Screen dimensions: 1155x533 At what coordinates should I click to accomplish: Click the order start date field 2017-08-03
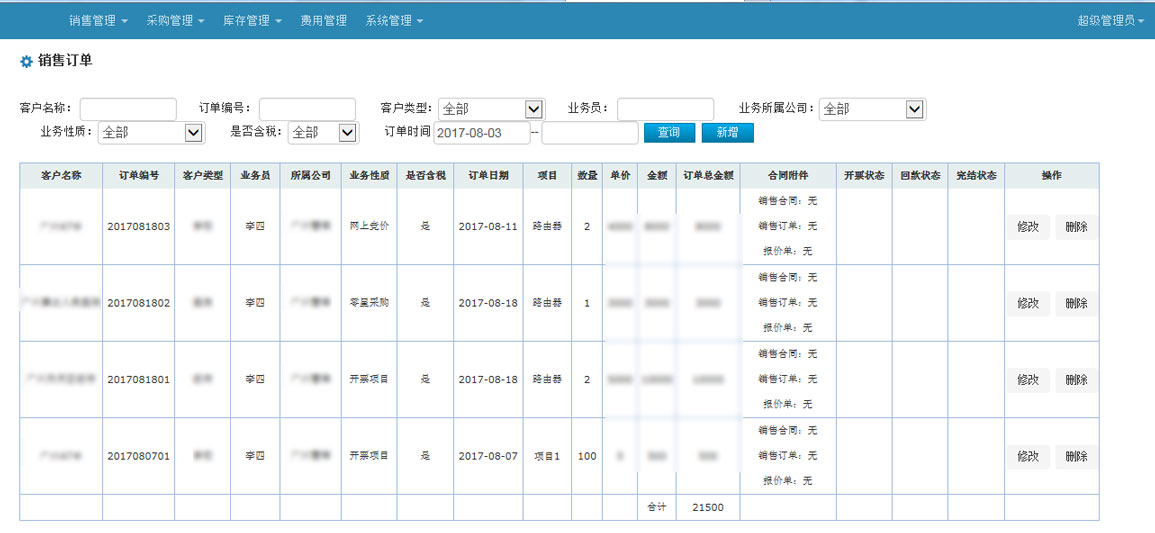(482, 133)
